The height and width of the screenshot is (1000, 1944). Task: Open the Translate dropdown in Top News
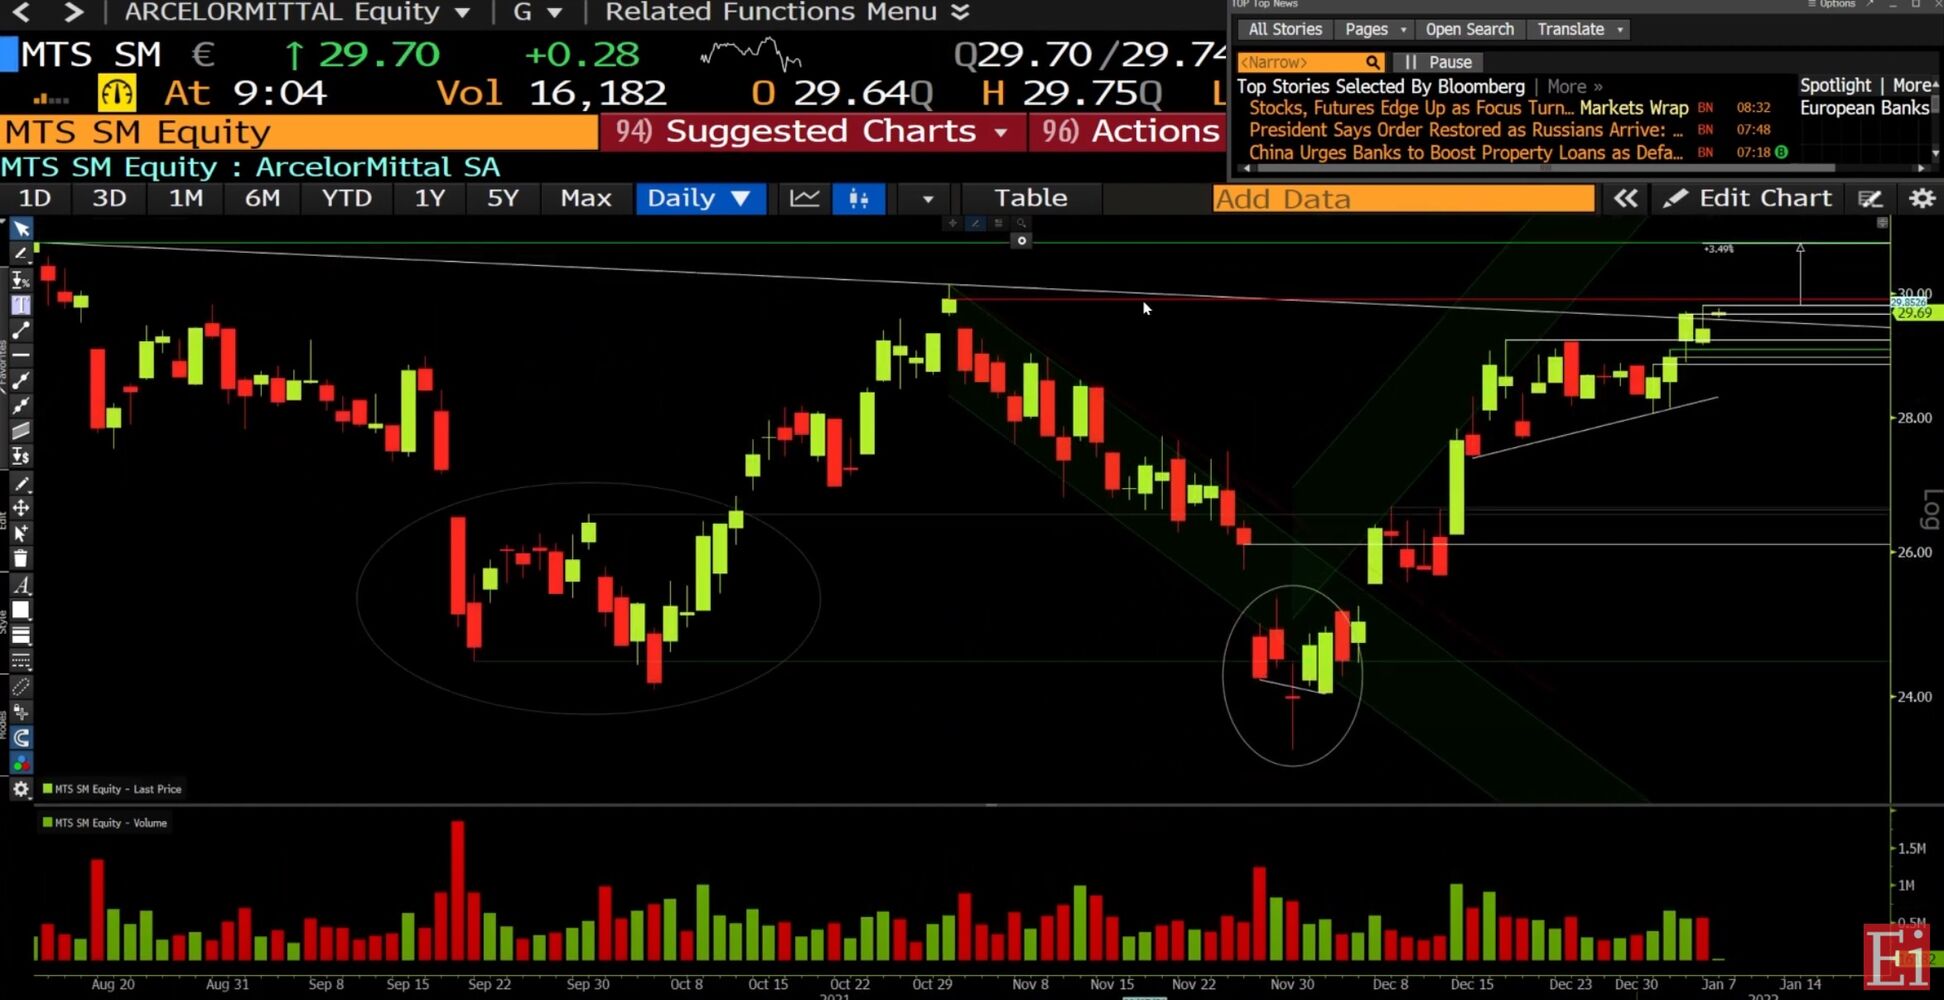(1580, 30)
